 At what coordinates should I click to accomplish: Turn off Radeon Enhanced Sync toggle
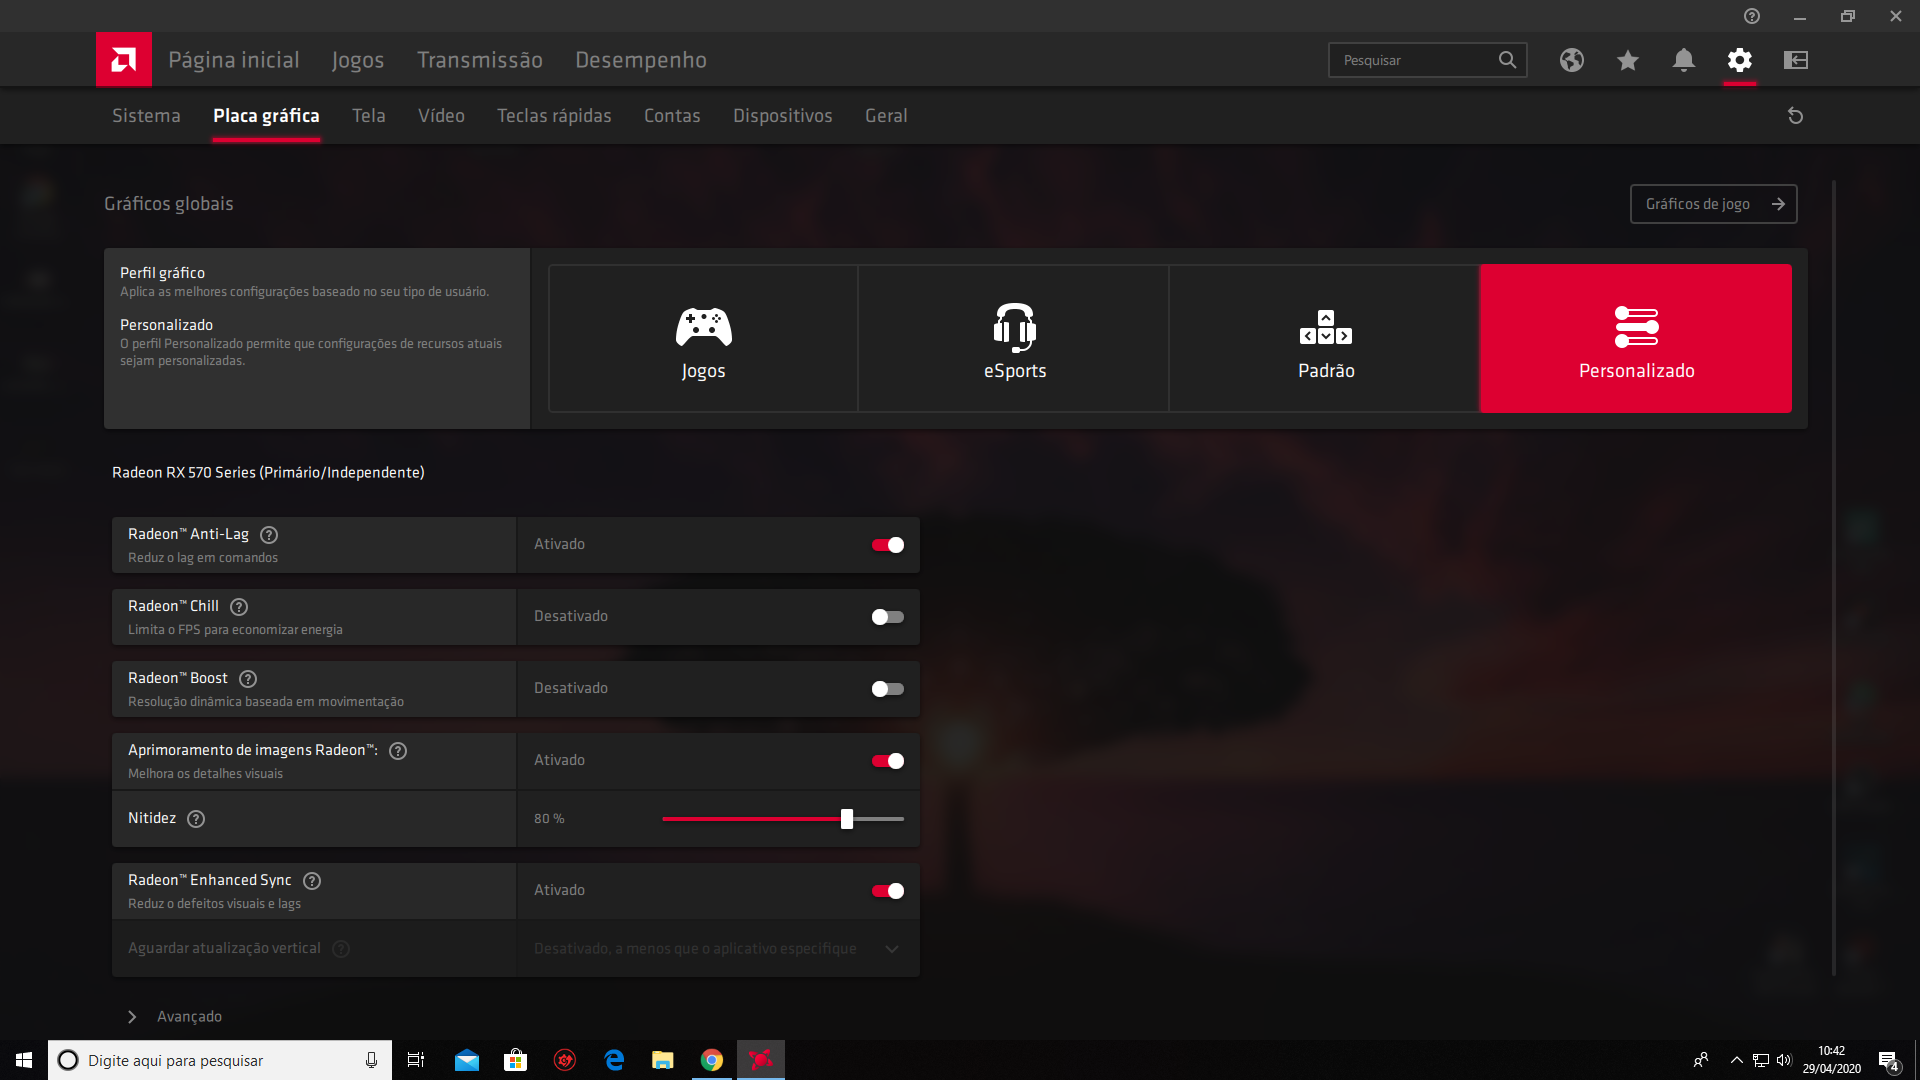(x=888, y=891)
